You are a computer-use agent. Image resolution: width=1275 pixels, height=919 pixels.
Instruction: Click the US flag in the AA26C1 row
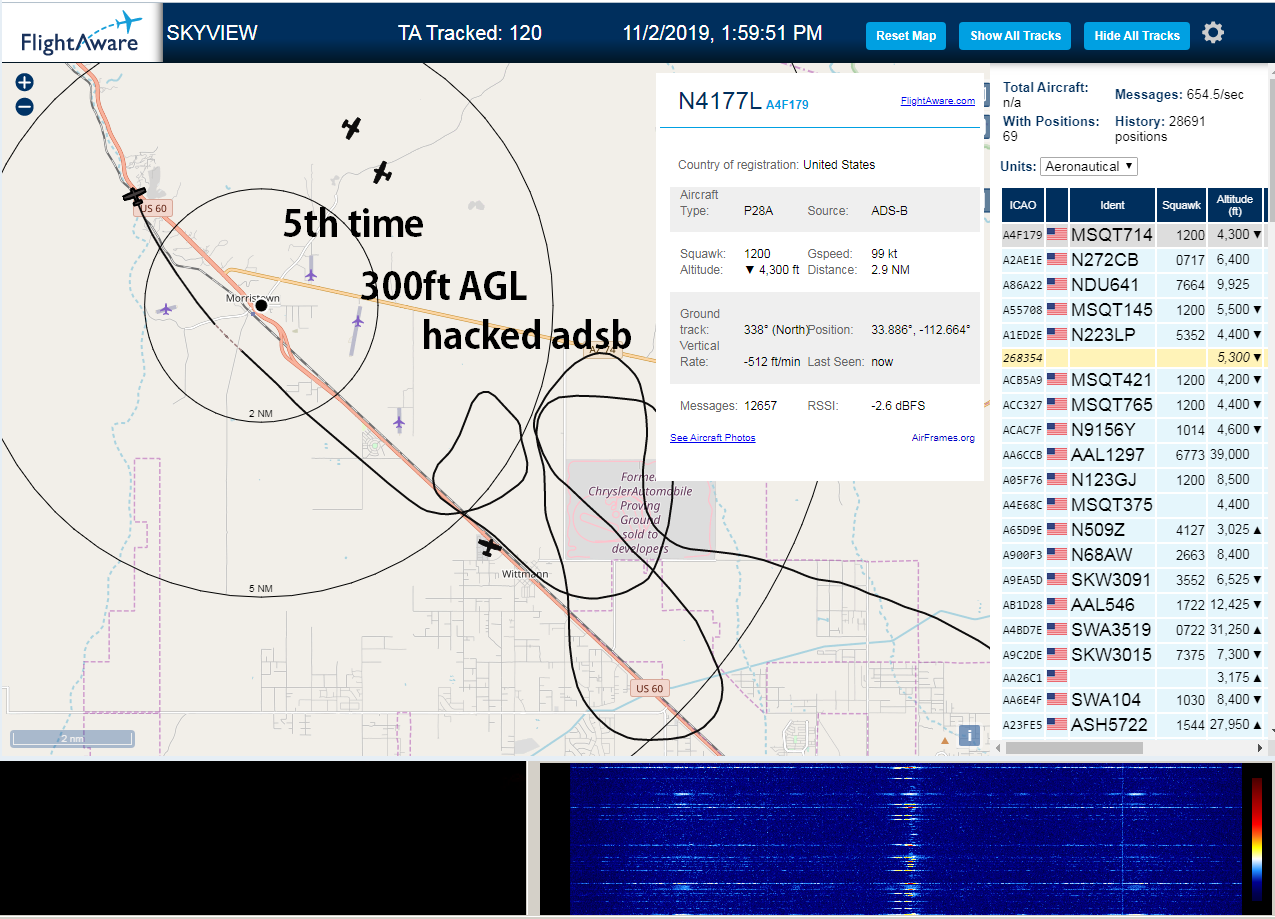[x=1056, y=677]
